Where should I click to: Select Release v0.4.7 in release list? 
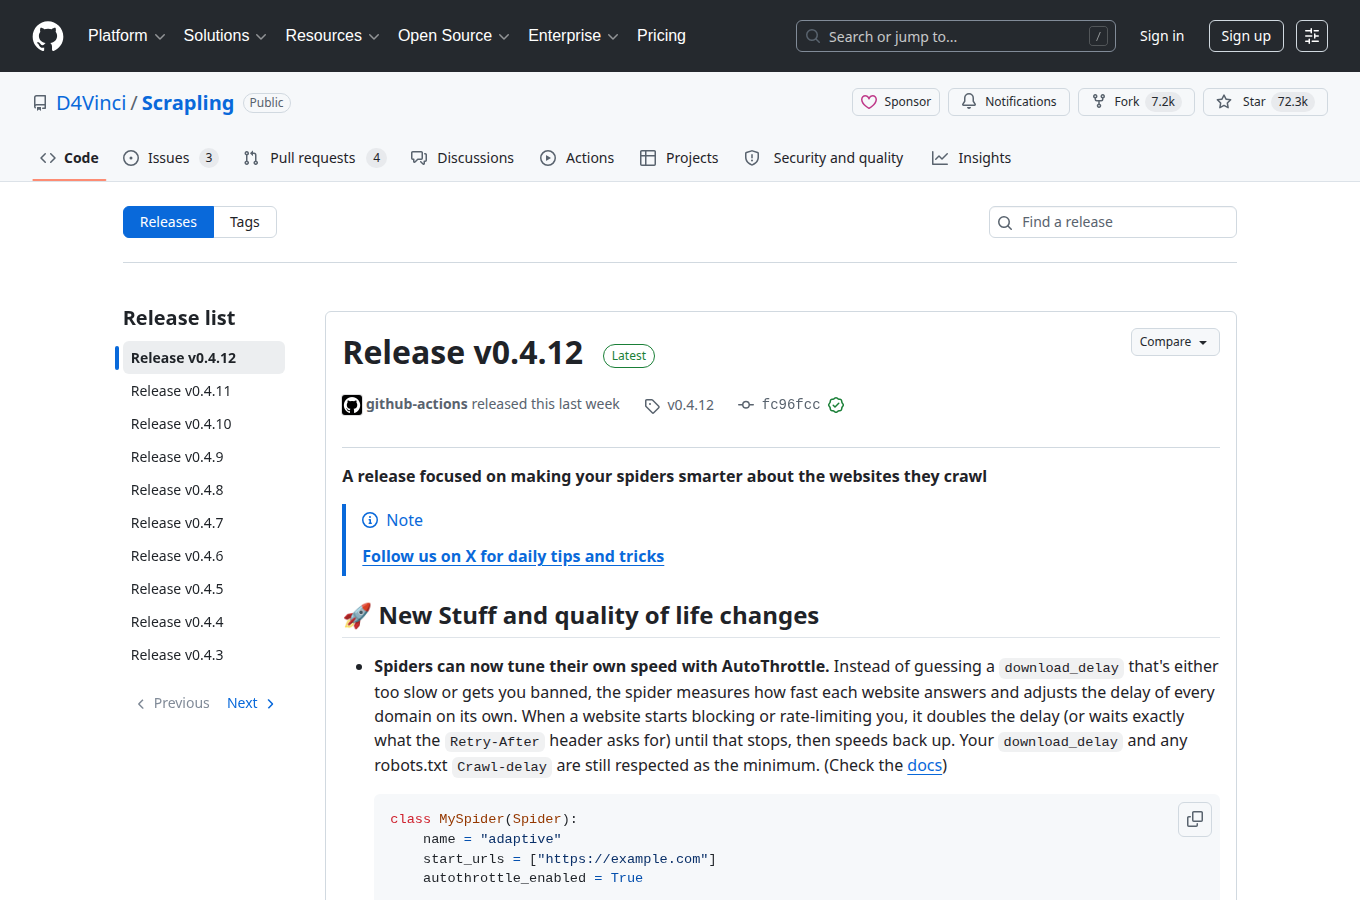pyautogui.click(x=204, y=523)
